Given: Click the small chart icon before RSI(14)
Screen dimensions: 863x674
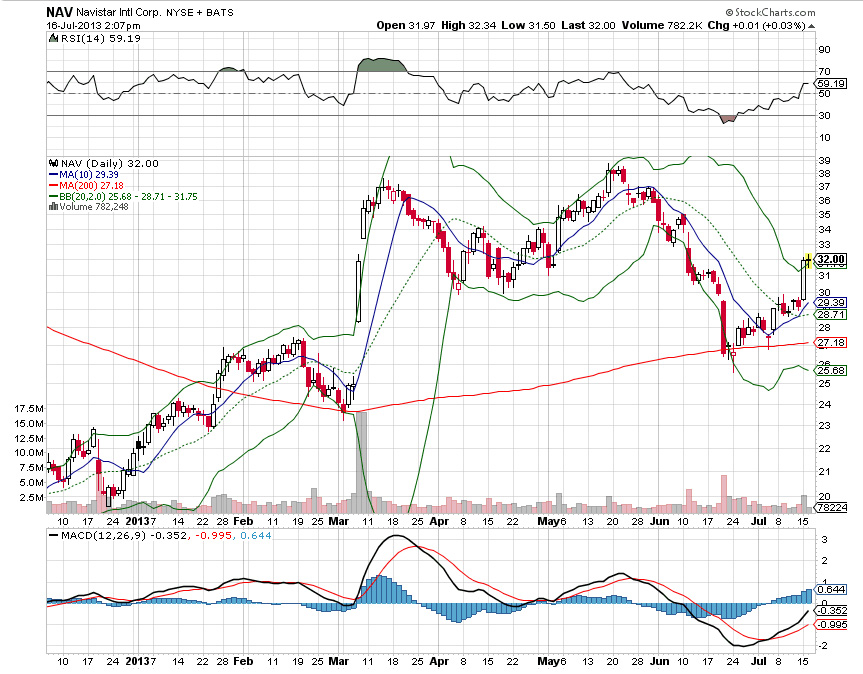Looking at the screenshot, I should coord(52,38).
